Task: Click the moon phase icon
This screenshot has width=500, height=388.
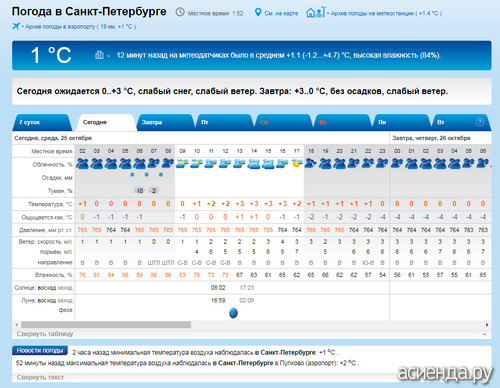Action: pyautogui.click(x=233, y=313)
